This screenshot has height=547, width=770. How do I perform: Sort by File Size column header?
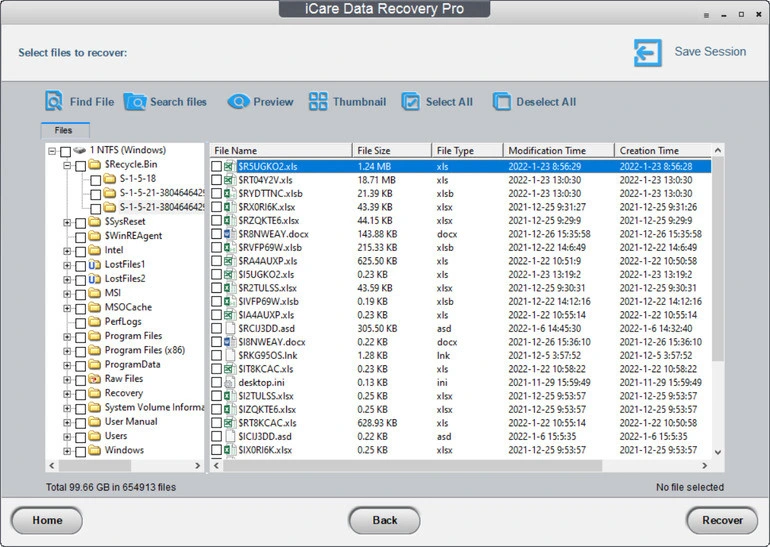[392, 151]
